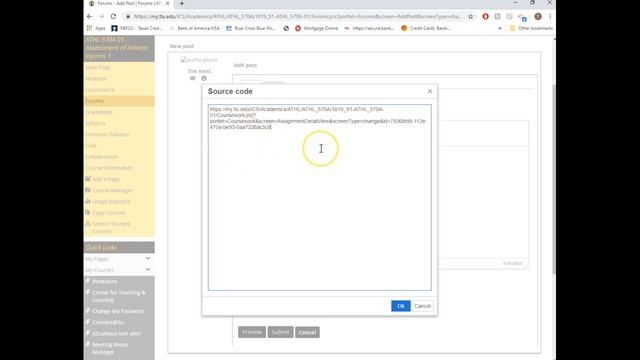Reload the page with the refresh icon

113,16
